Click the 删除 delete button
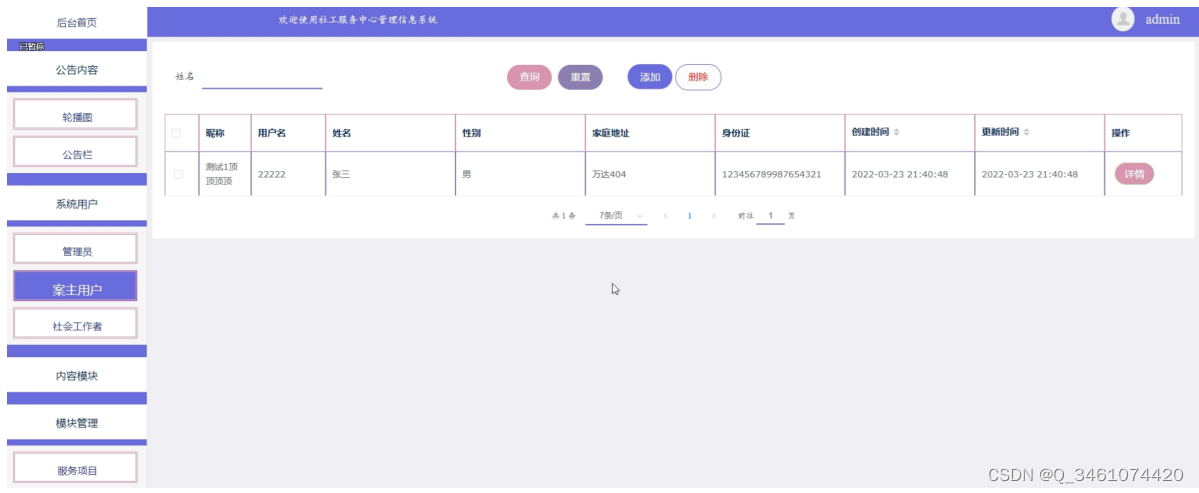This screenshot has width=1199, height=493. [x=698, y=77]
